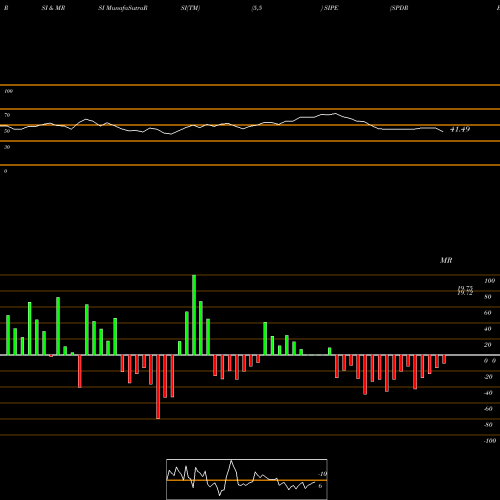Click the -60 label on MR axis
The height and width of the screenshot is (500, 500).
[x=488, y=409]
